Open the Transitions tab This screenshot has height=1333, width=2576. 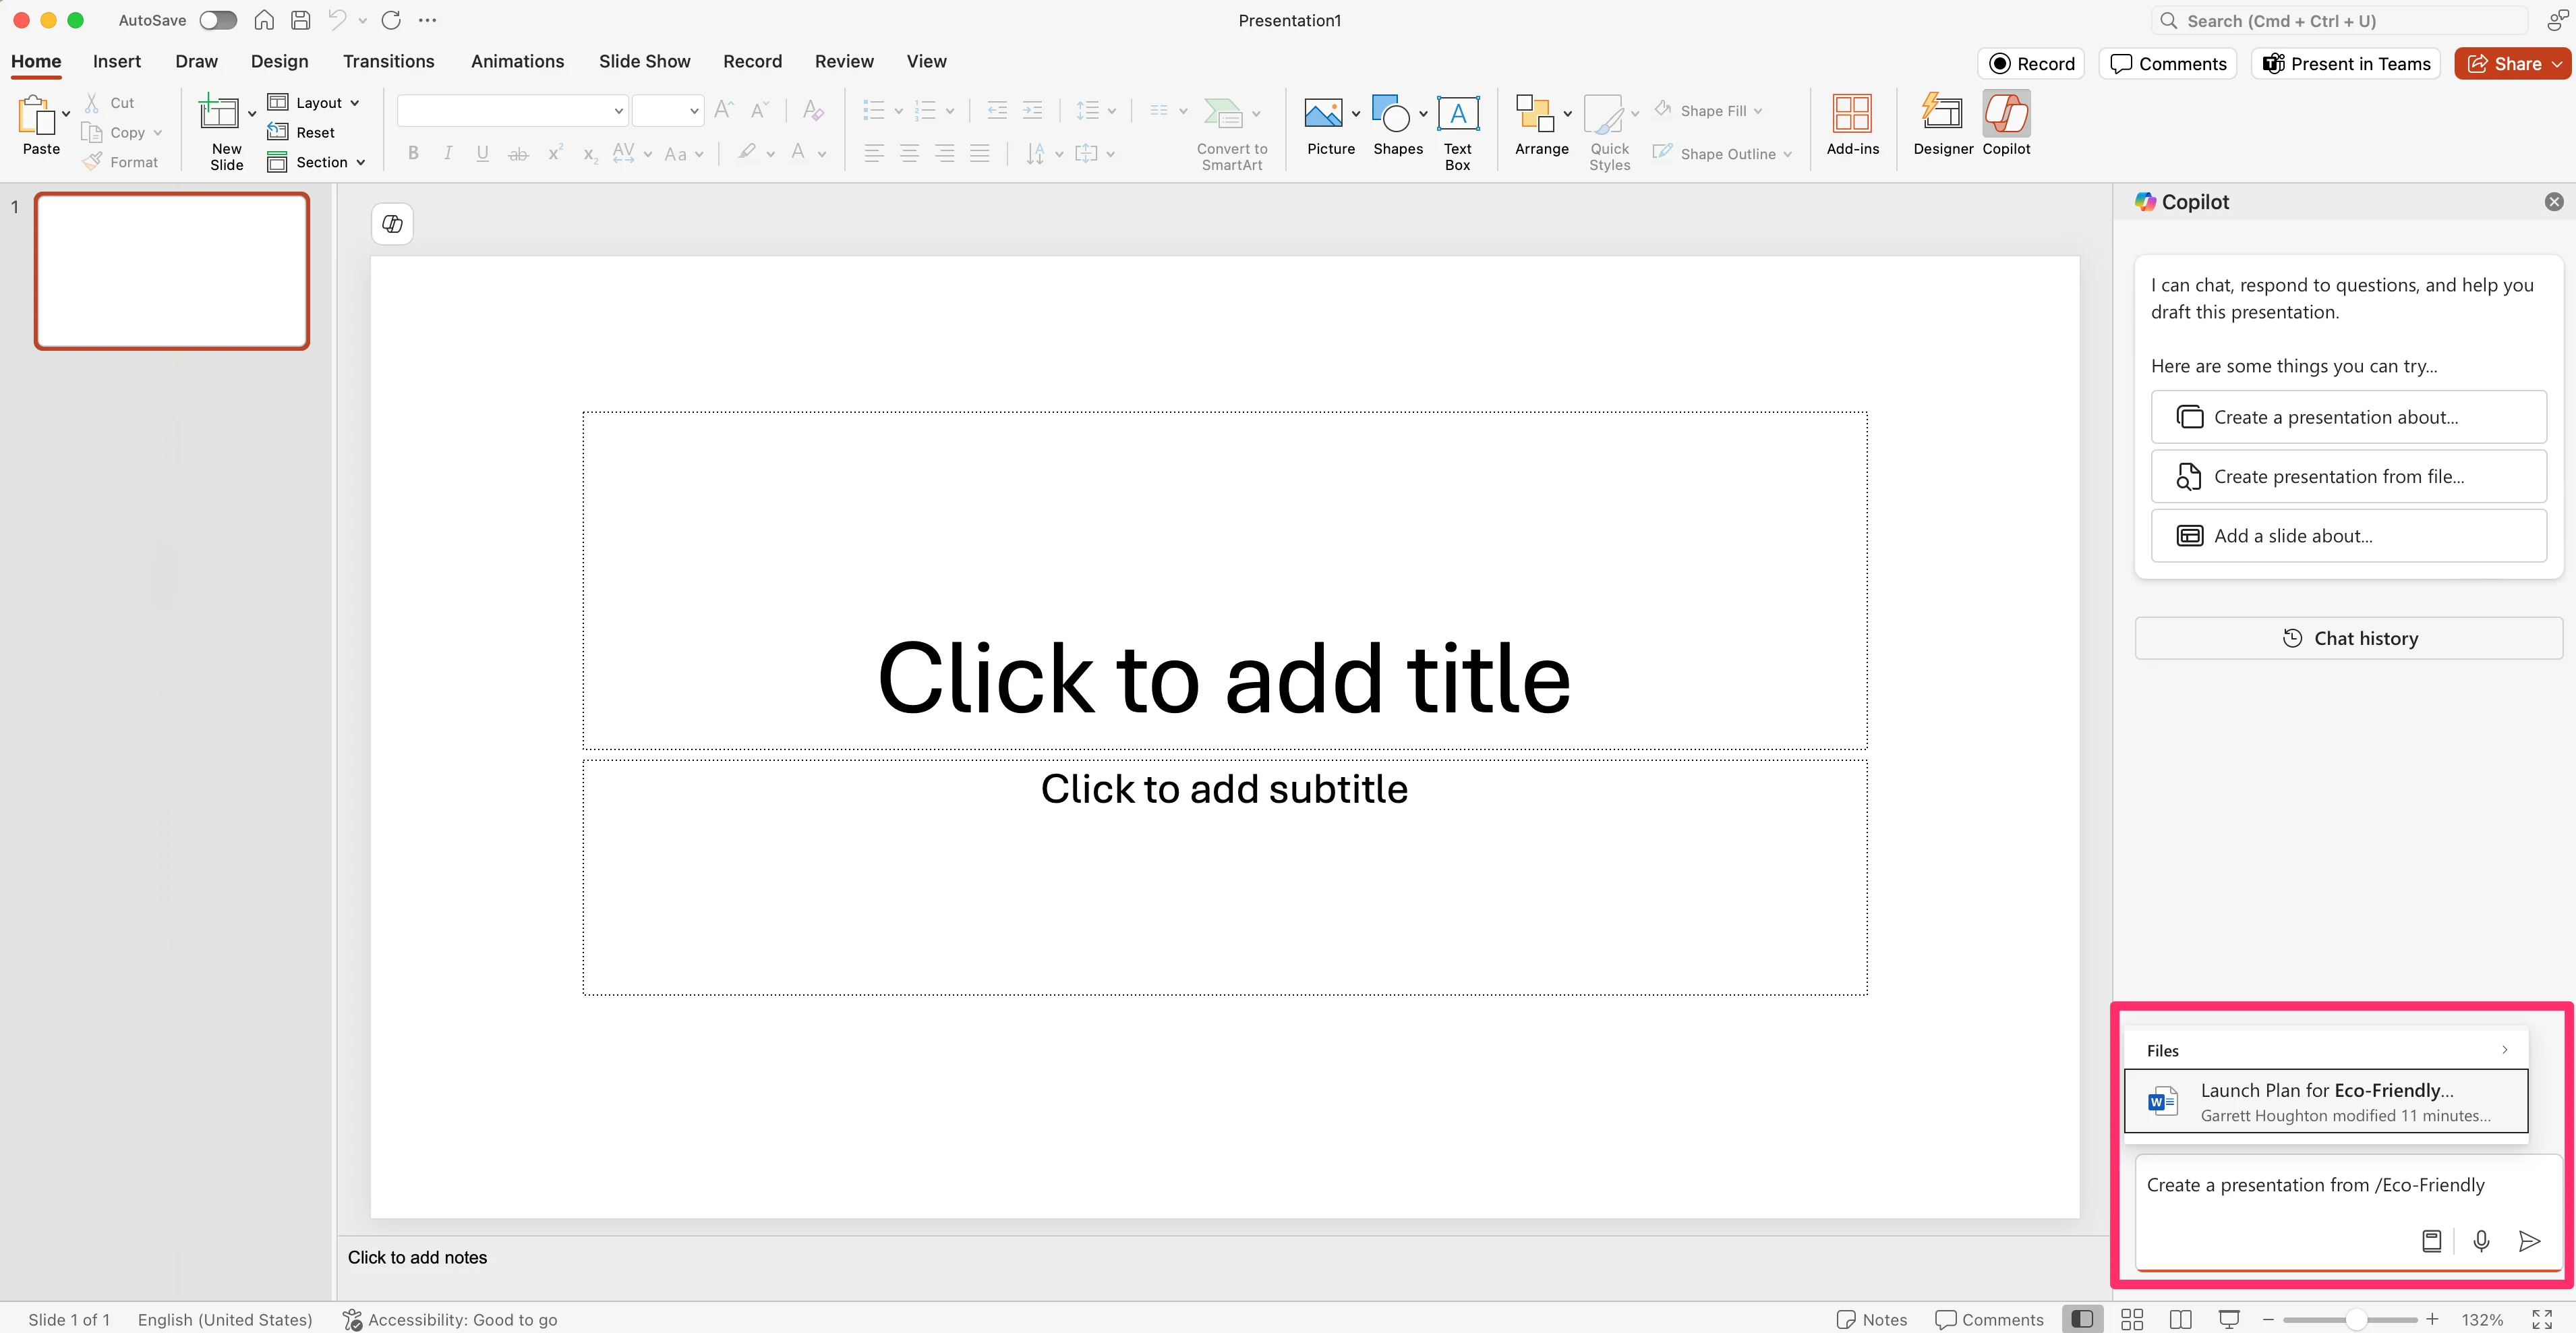point(388,61)
